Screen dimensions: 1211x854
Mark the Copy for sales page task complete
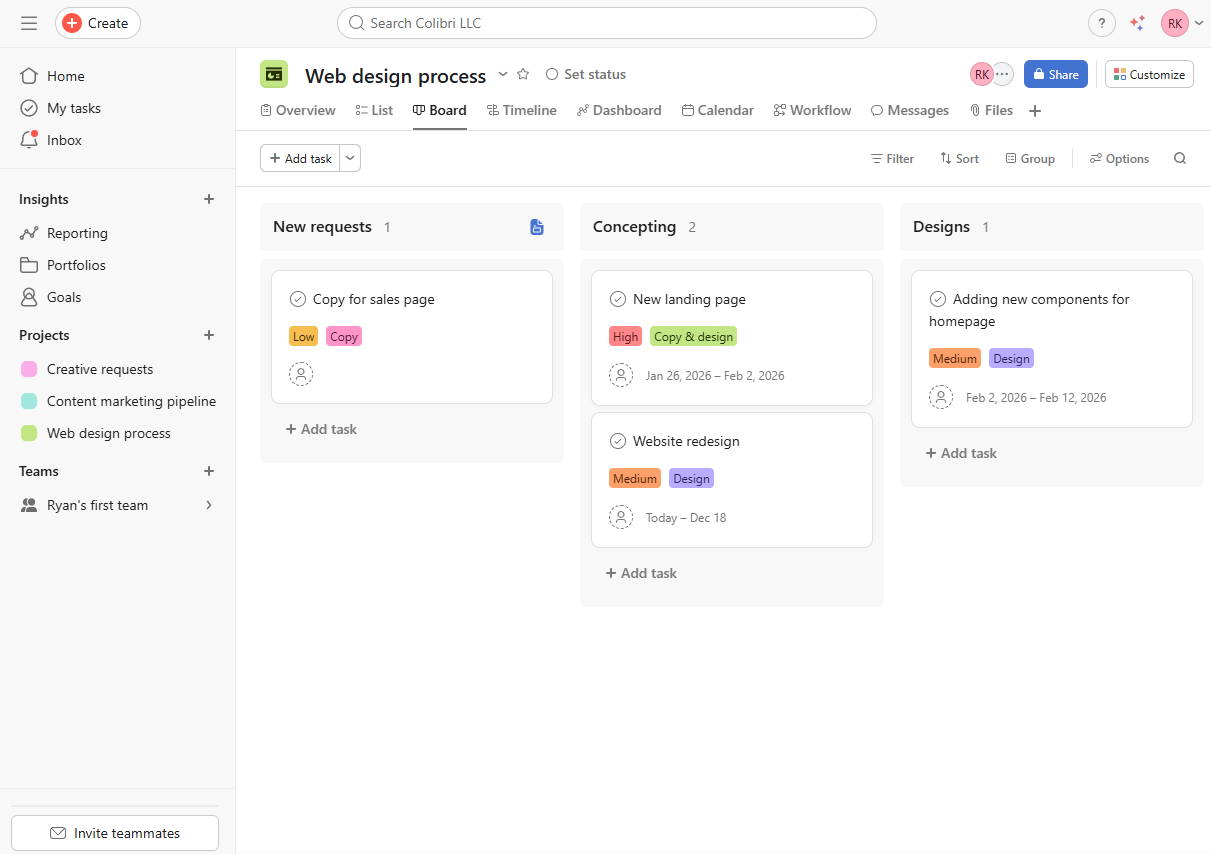click(297, 298)
